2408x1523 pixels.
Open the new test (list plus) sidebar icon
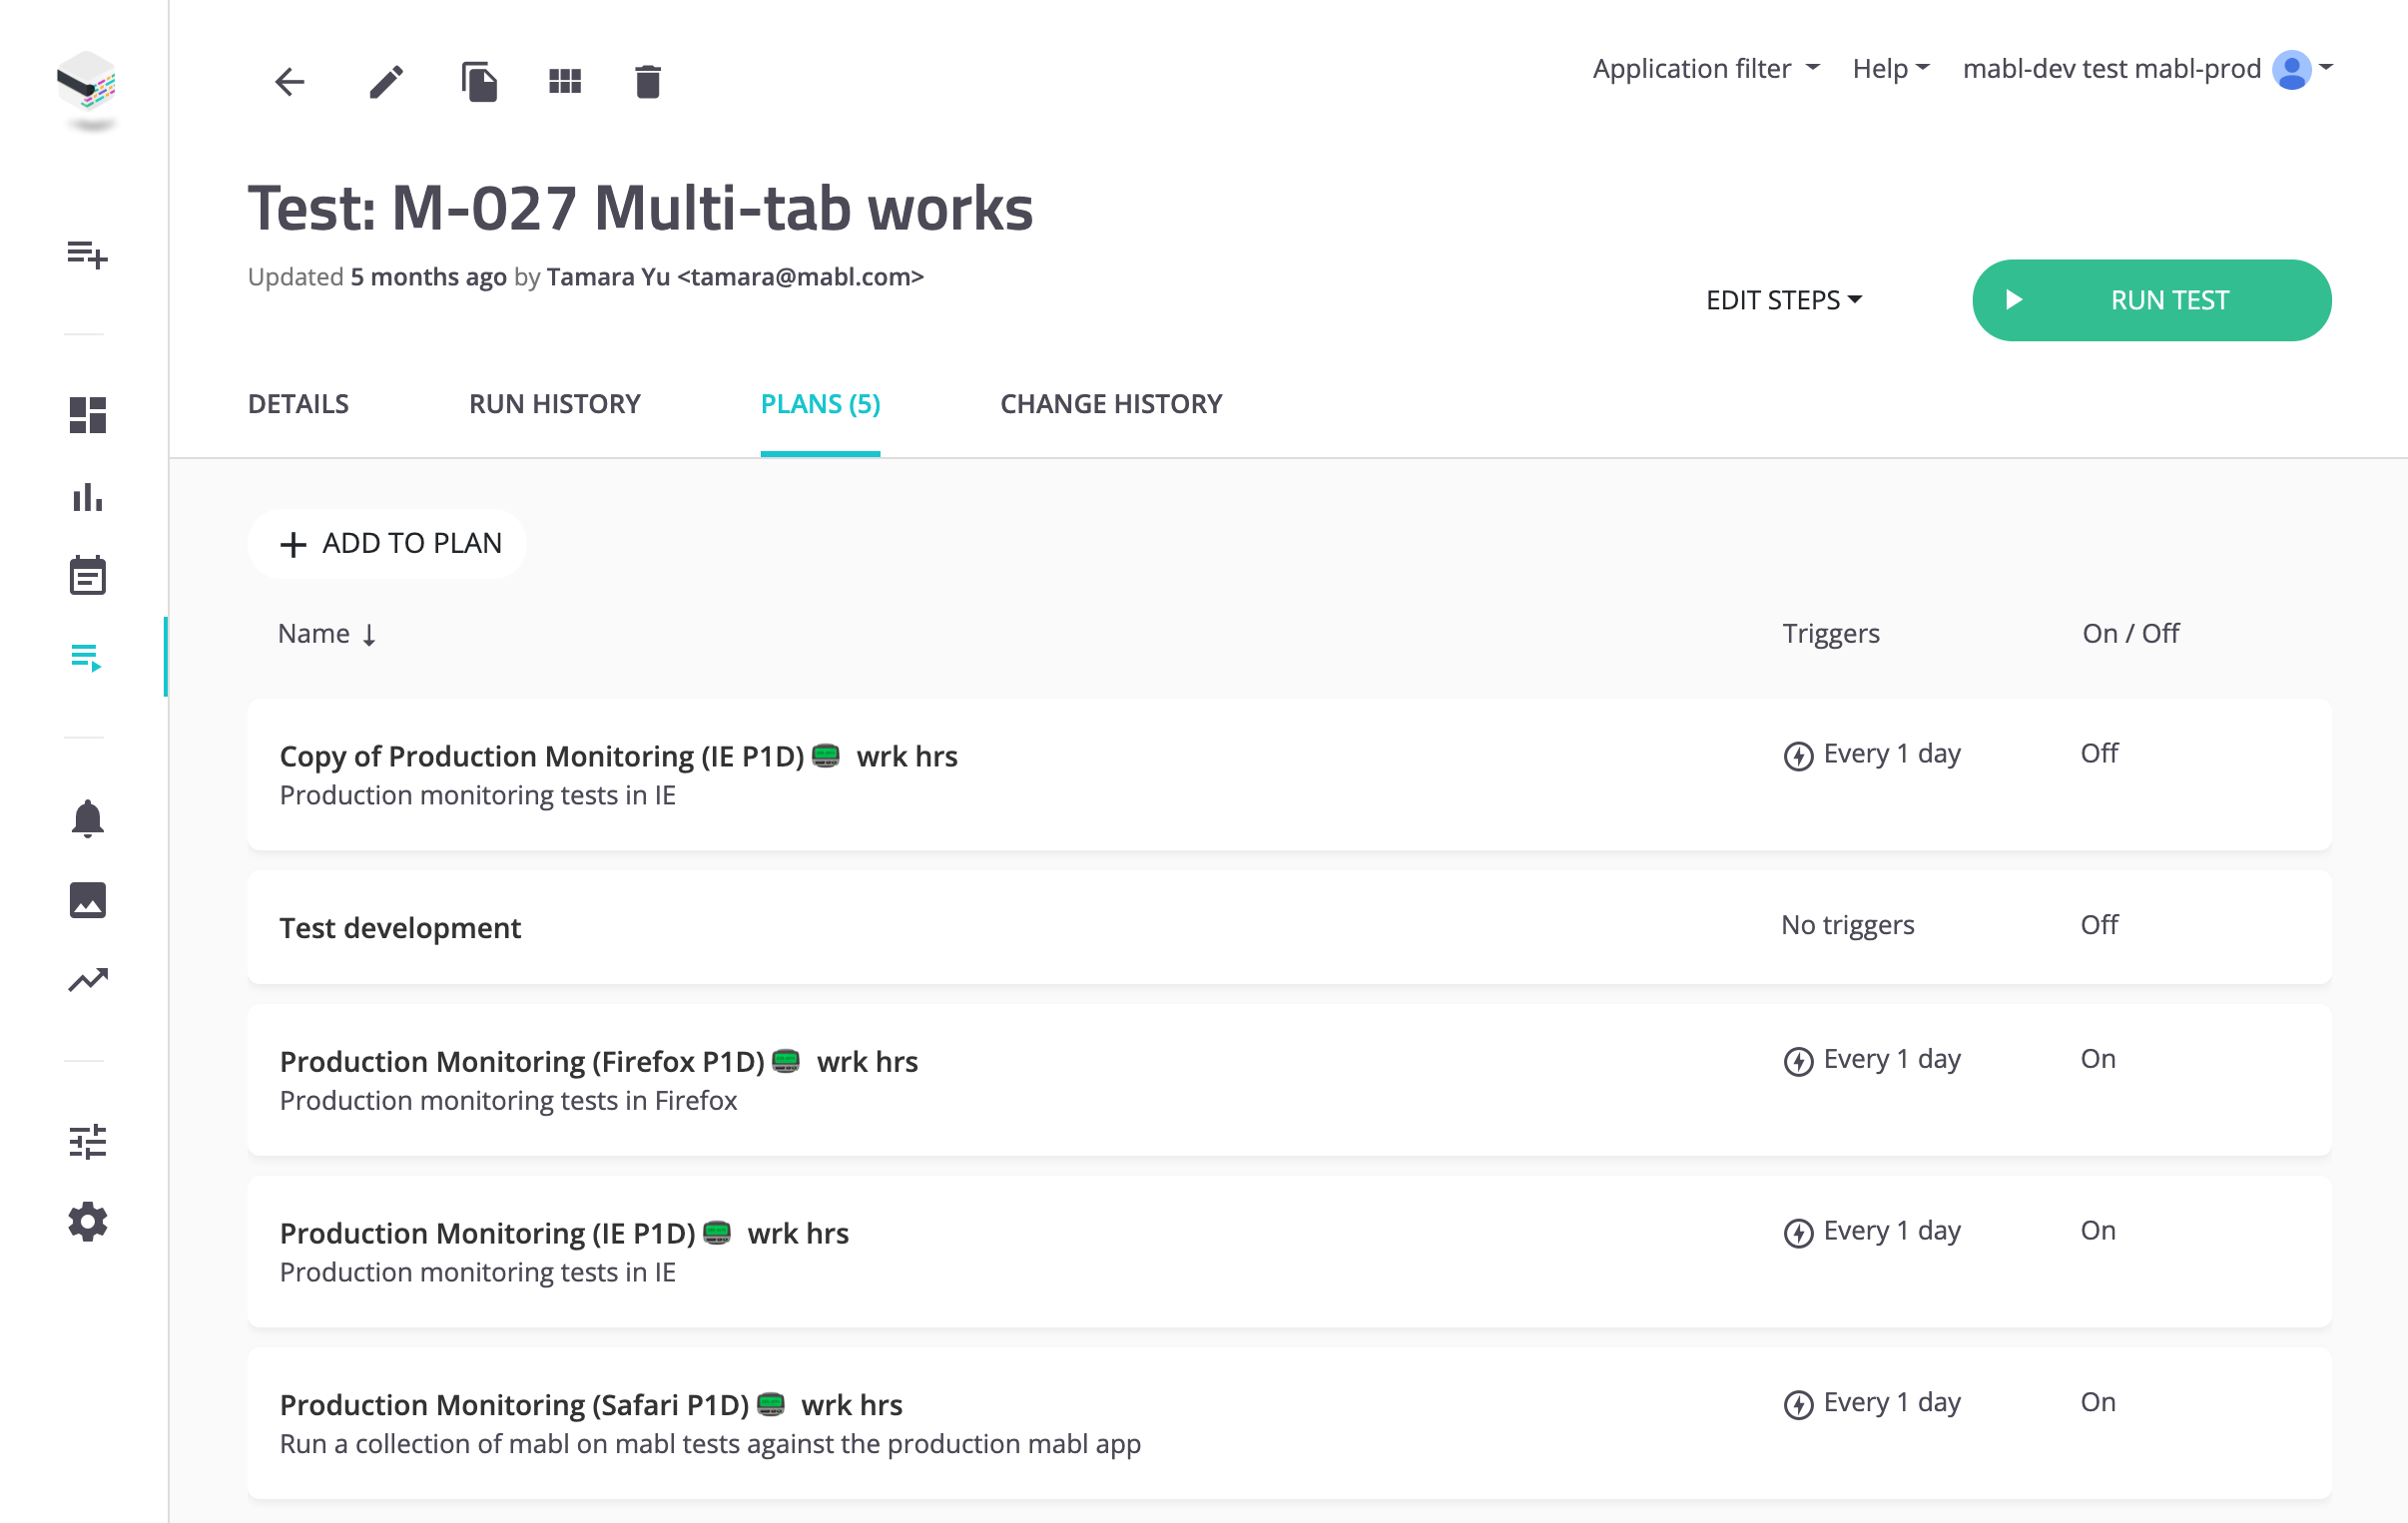pos(87,254)
